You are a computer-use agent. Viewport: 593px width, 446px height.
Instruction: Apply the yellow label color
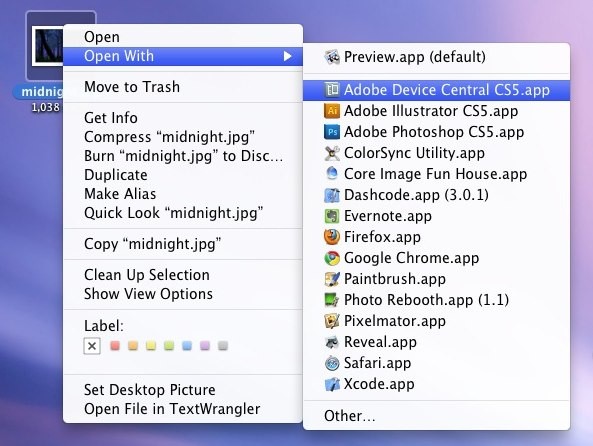coord(151,346)
